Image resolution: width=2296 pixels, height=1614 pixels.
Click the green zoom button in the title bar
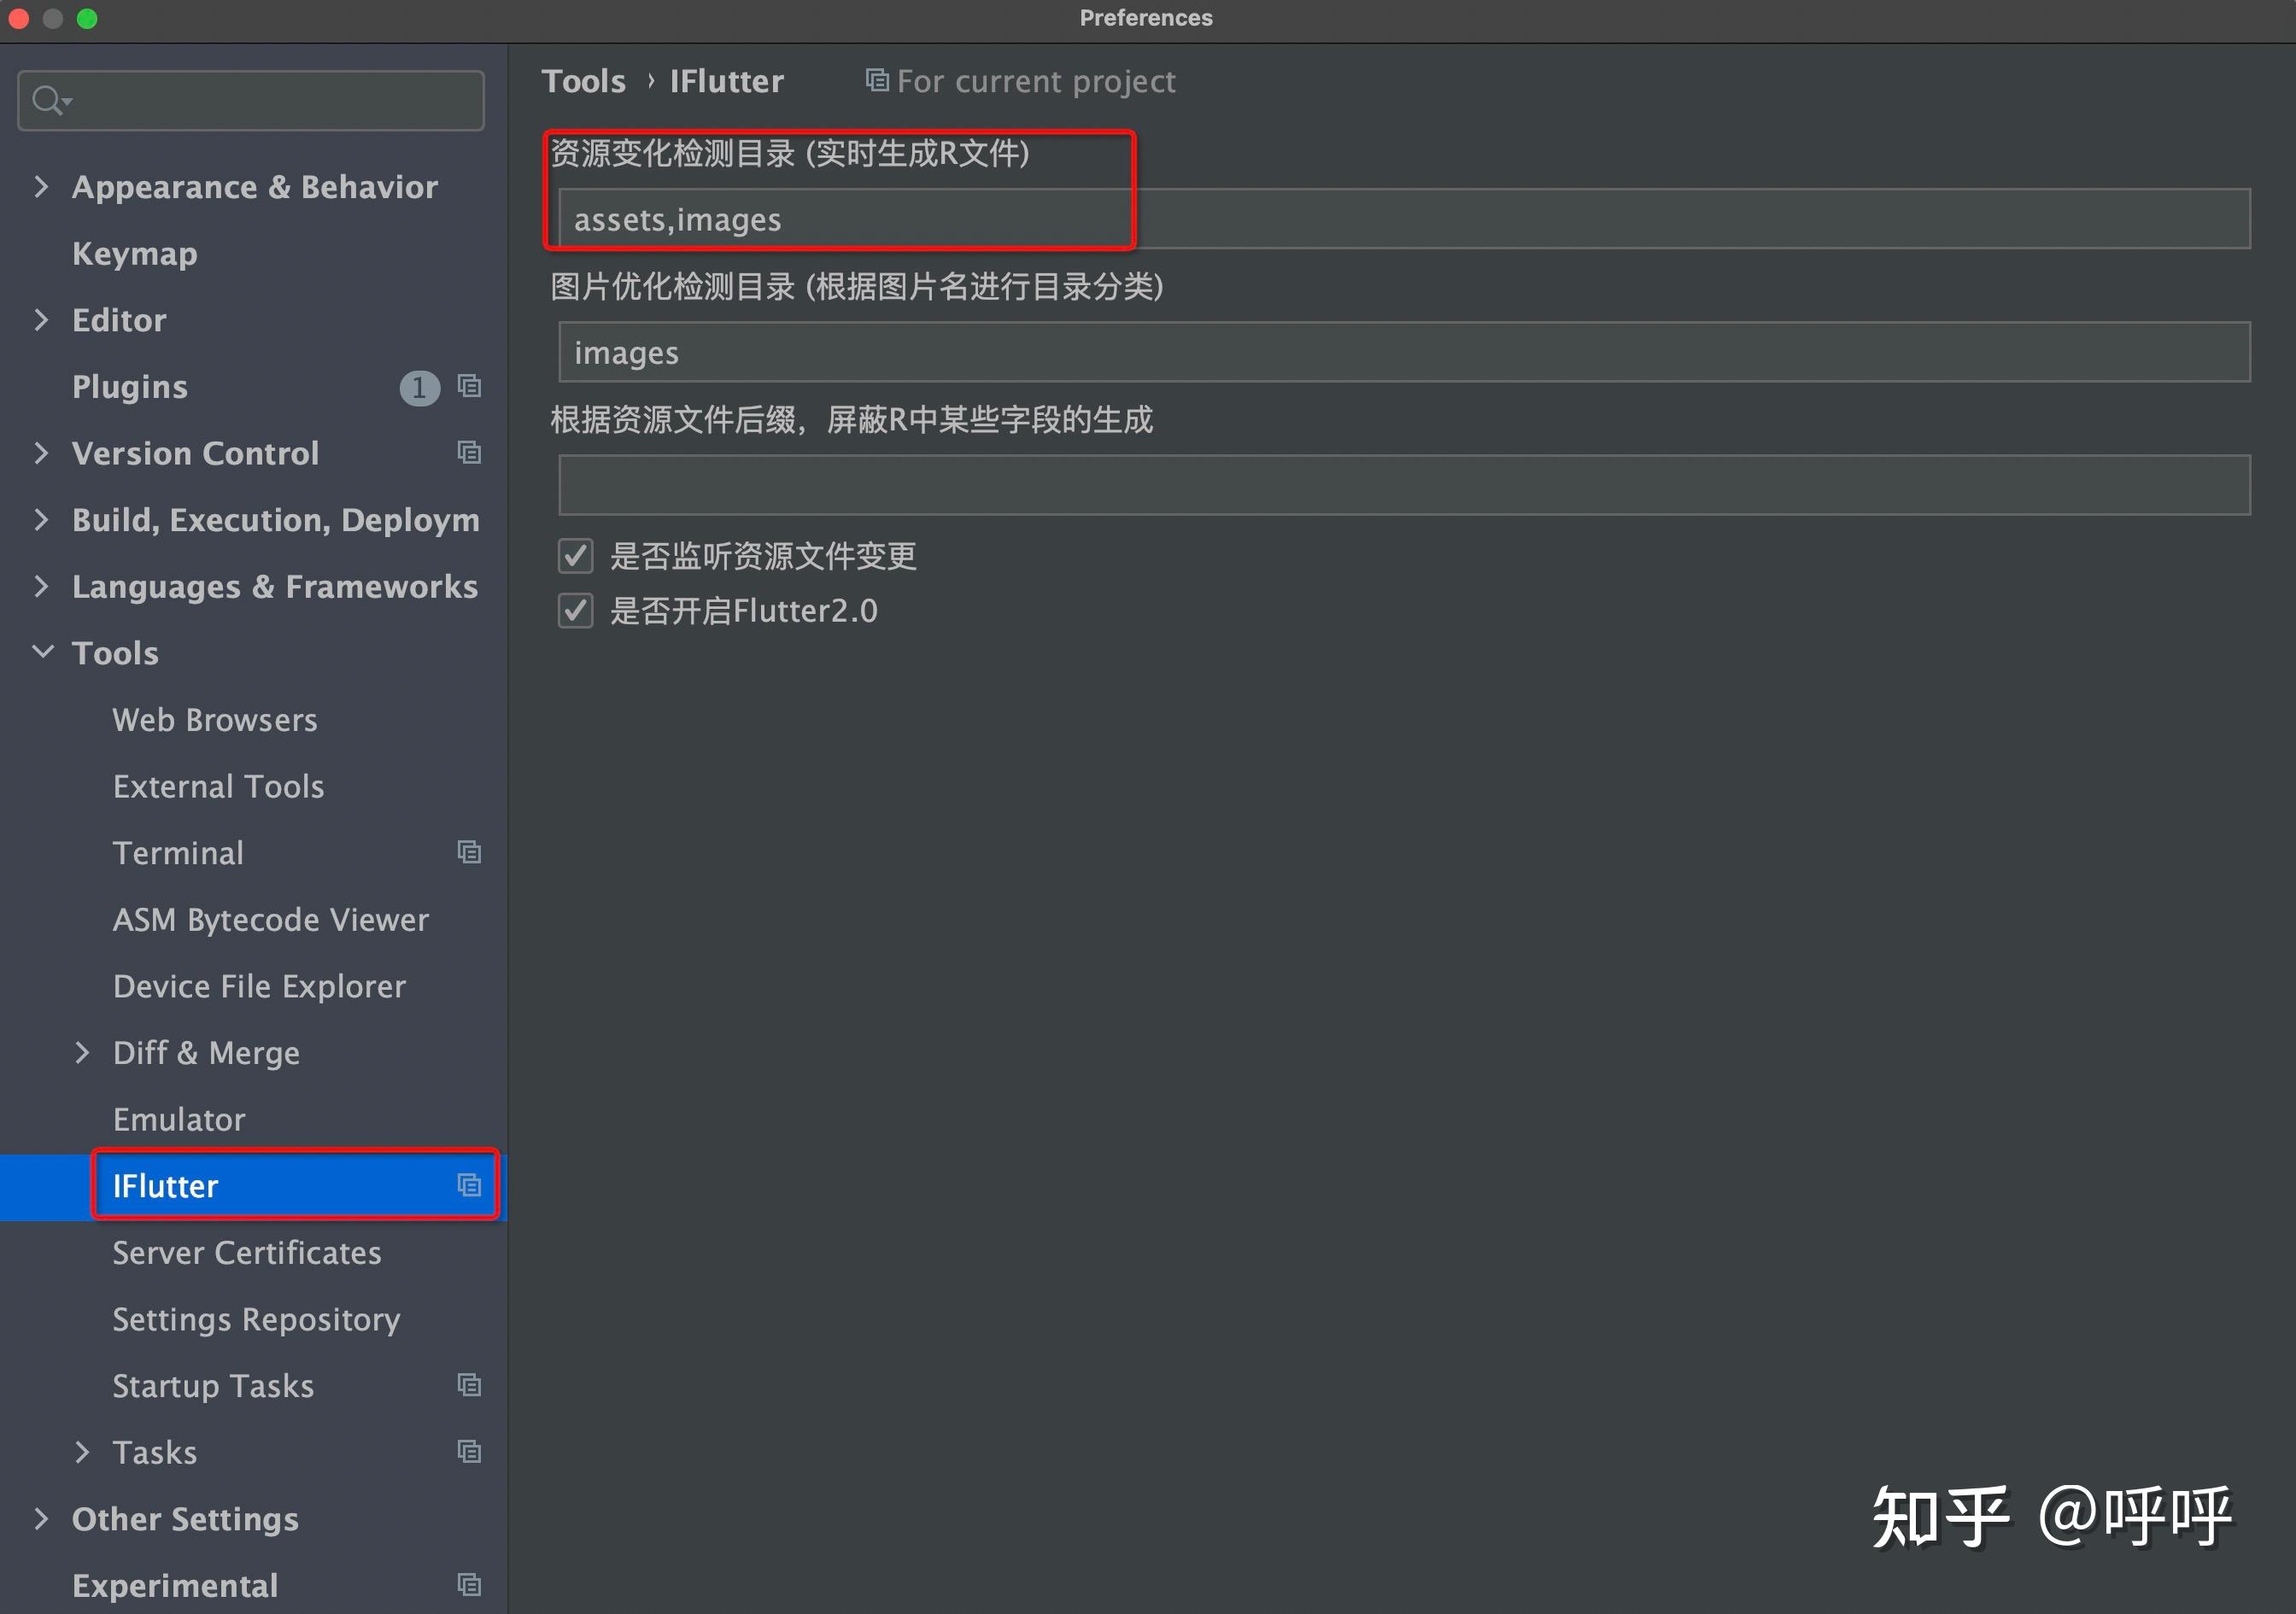pos(88,17)
